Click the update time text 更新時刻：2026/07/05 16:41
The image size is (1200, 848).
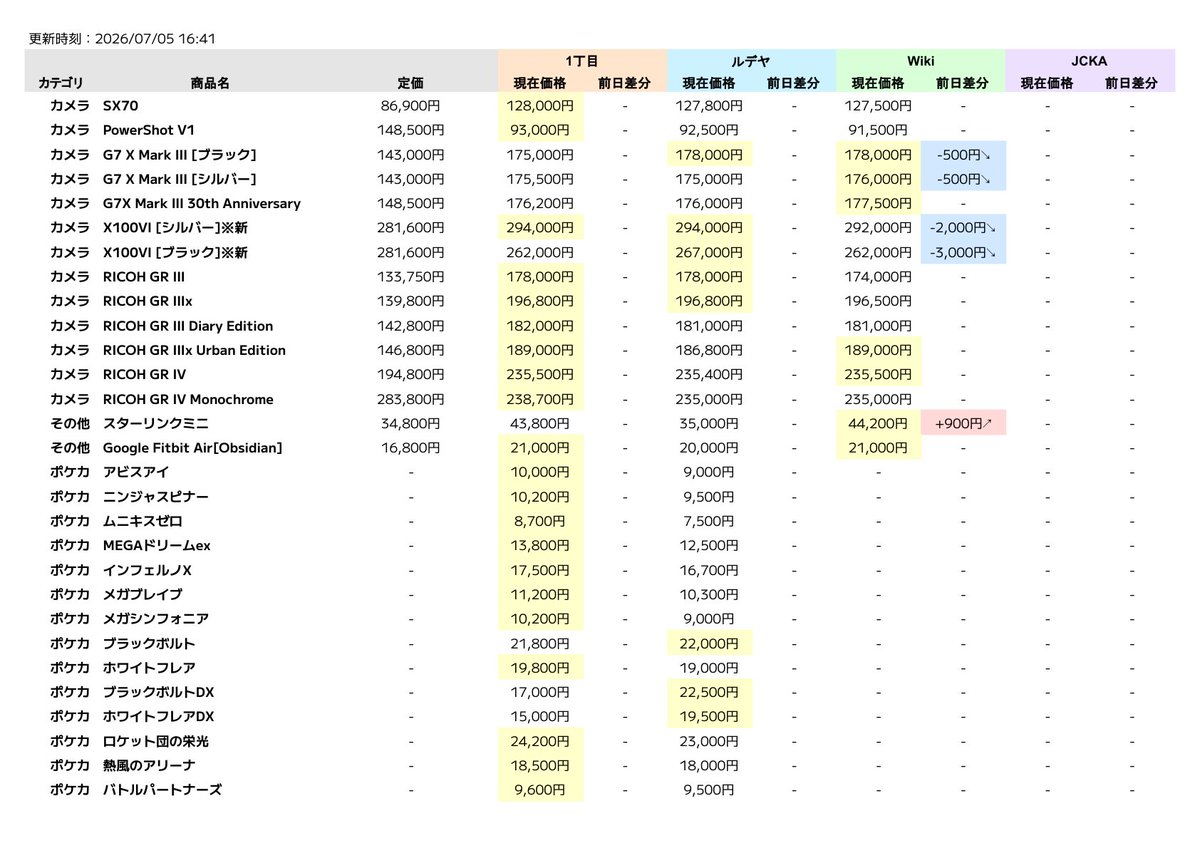(123, 40)
